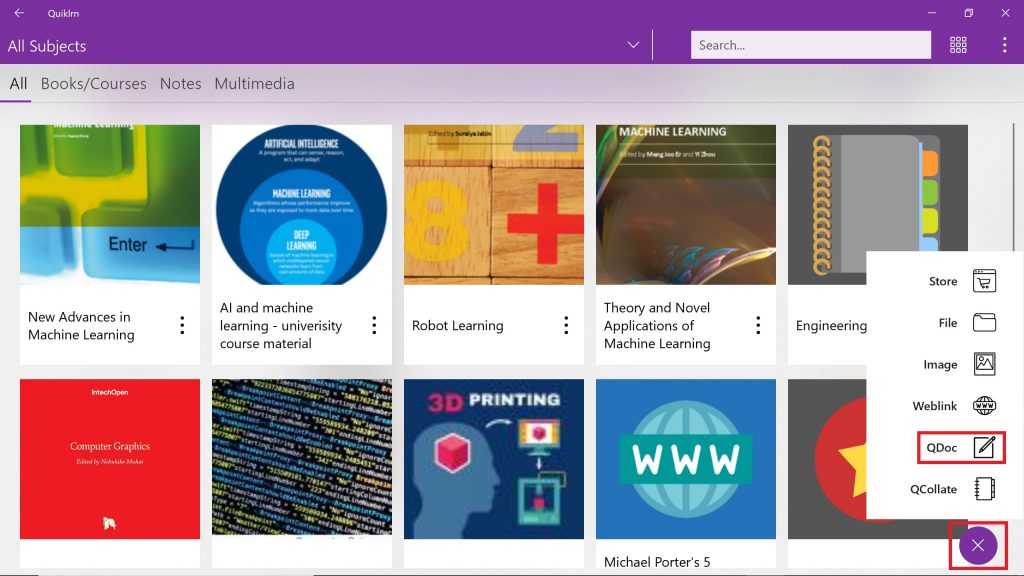The image size is (1024, 576).
Task: Click the QCollate notebook icon
Action: 984,489
